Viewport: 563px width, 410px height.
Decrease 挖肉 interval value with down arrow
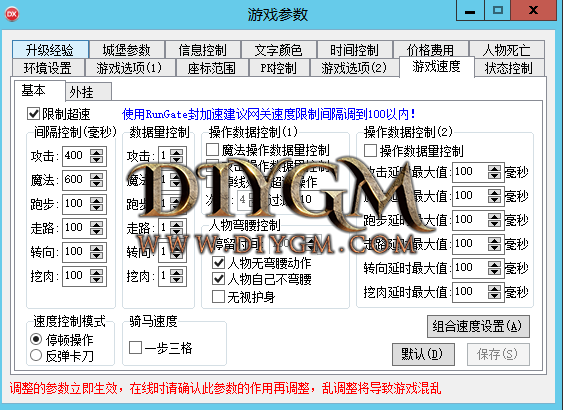(x=96, y=279)
